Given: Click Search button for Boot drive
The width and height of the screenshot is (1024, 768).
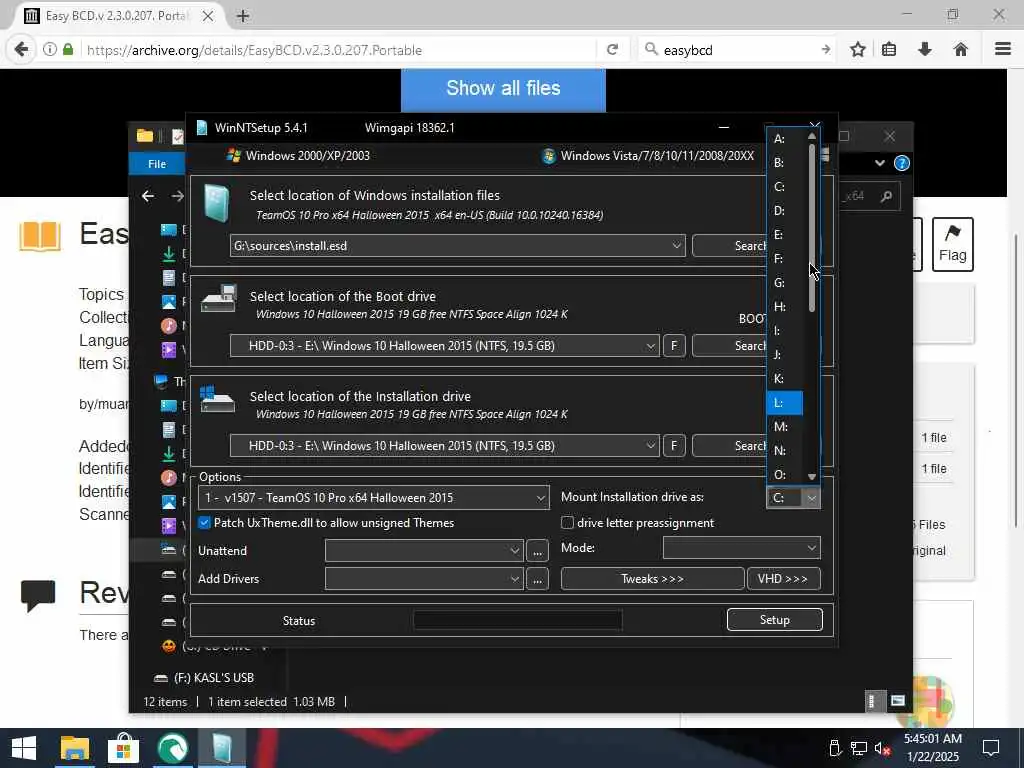Looking at the screenshot, I should click(729, 345).
